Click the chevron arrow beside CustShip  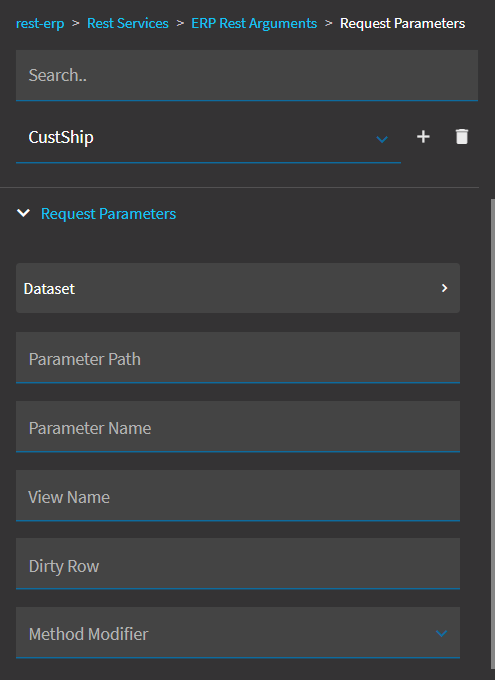click(382, 139)
